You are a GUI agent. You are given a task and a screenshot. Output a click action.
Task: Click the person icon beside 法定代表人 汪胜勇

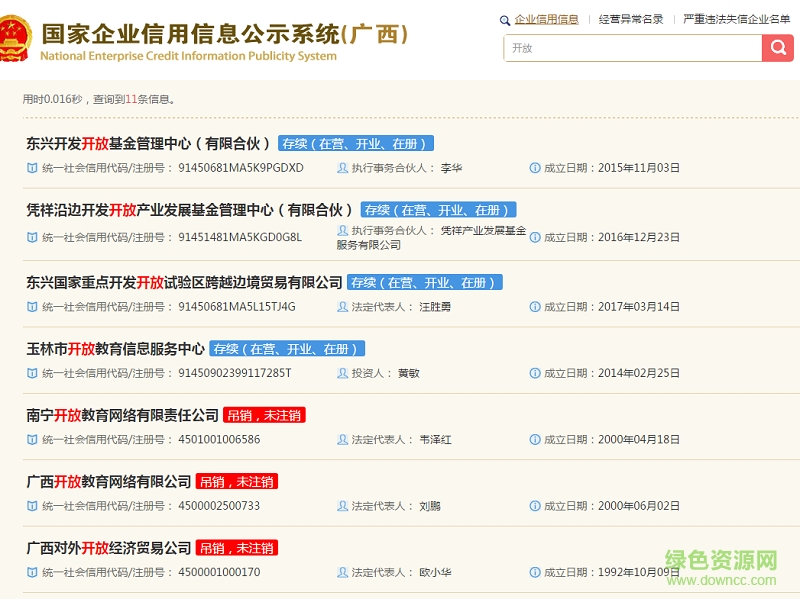342,307
